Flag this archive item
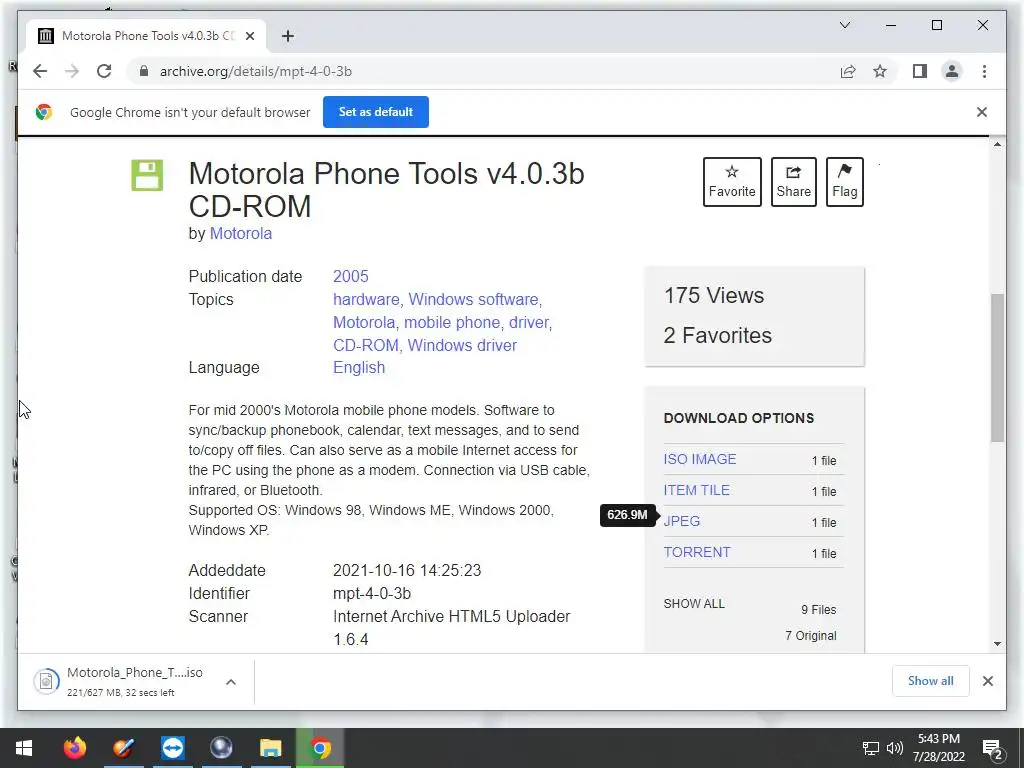This screenshot has width=1024, height=768. point(844,182)
